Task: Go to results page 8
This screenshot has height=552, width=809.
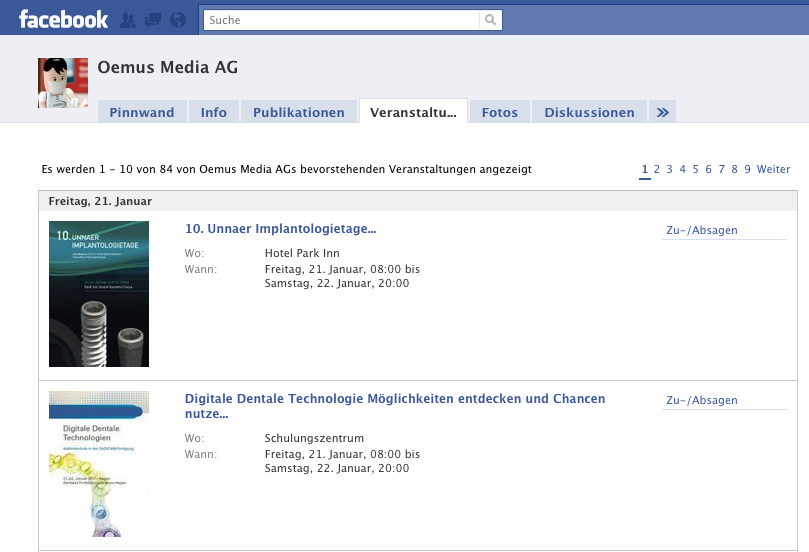Action: 735,169
